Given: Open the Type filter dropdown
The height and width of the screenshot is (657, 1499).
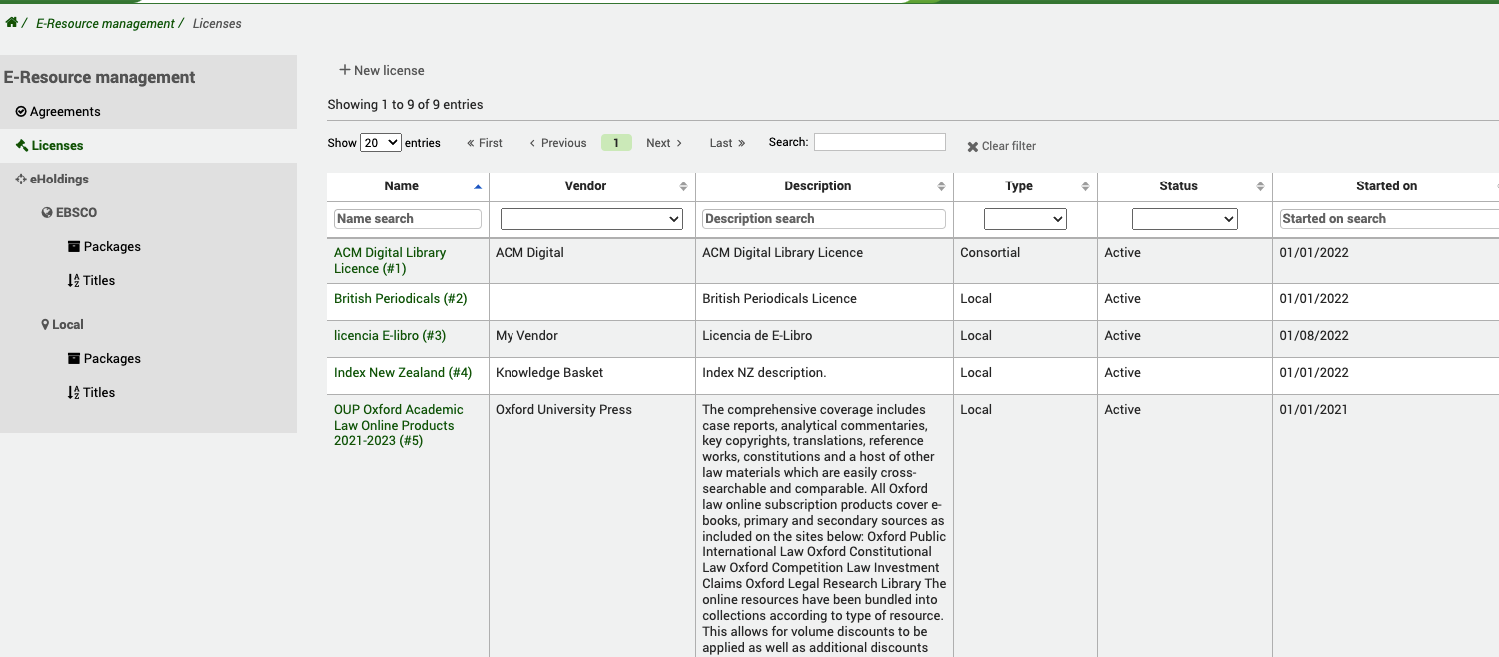Looking at the screenshot, I should [1025, 218].
